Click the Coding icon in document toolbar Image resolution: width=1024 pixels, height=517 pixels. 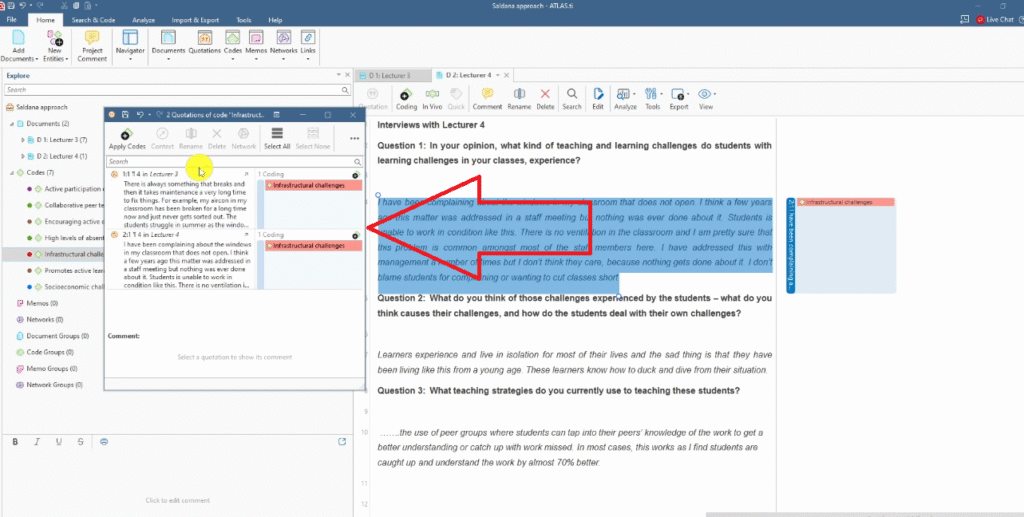coord(406,97)
